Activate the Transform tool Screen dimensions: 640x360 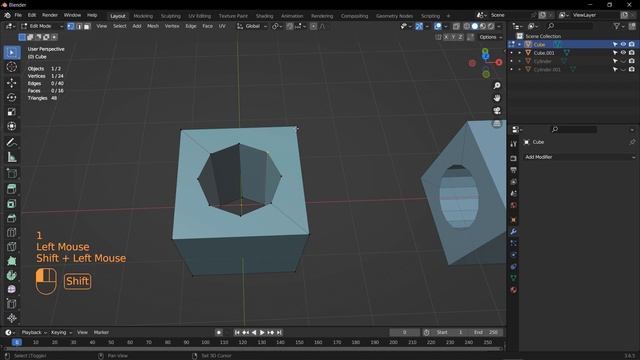11,126
